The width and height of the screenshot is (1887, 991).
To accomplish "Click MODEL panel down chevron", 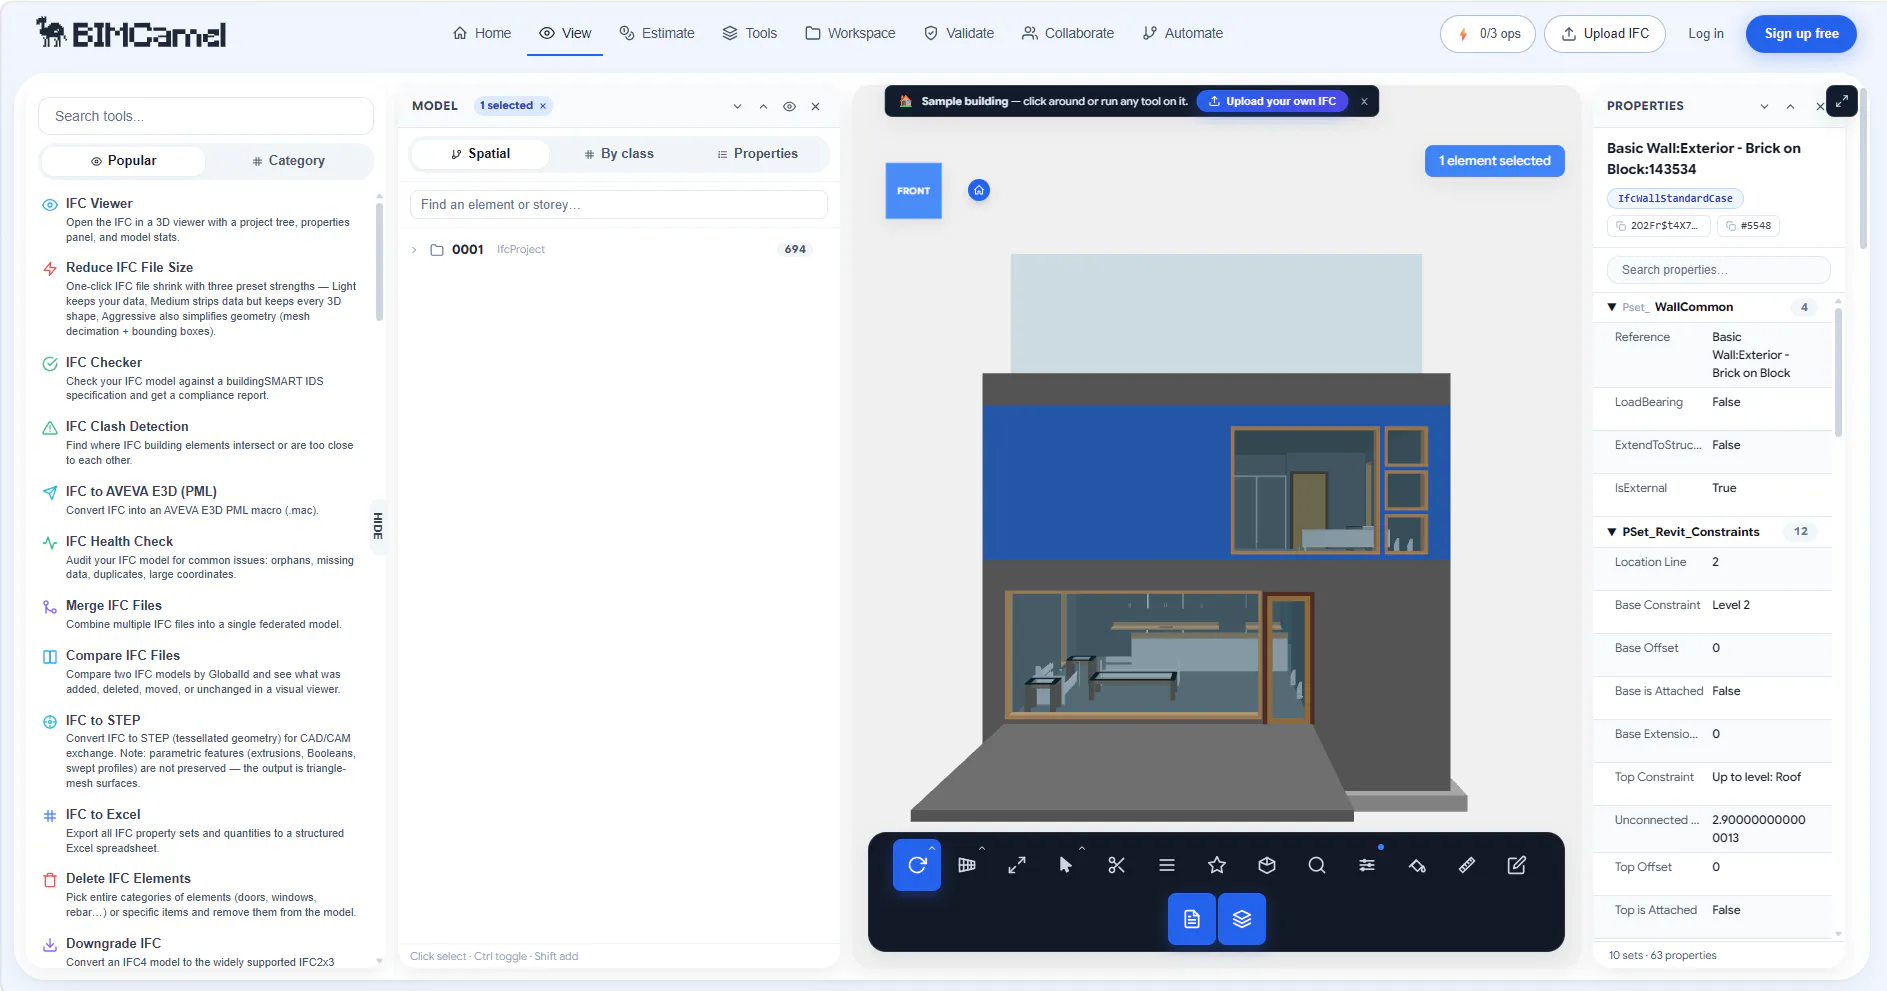I will [737, 106].
